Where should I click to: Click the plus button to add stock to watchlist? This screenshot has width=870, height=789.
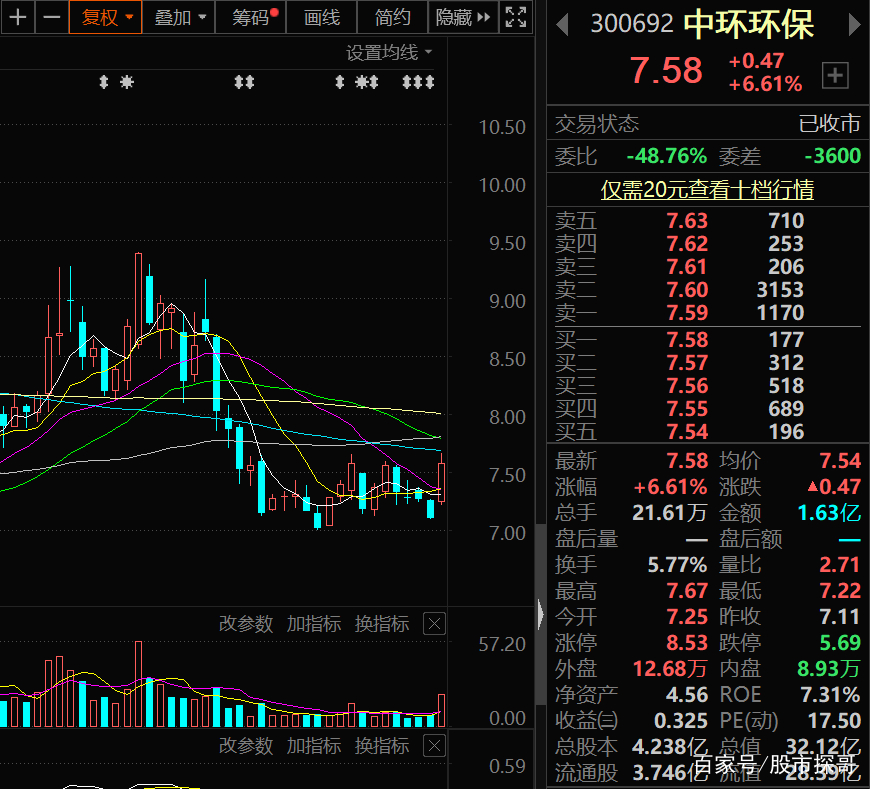[x=835, y=75]
